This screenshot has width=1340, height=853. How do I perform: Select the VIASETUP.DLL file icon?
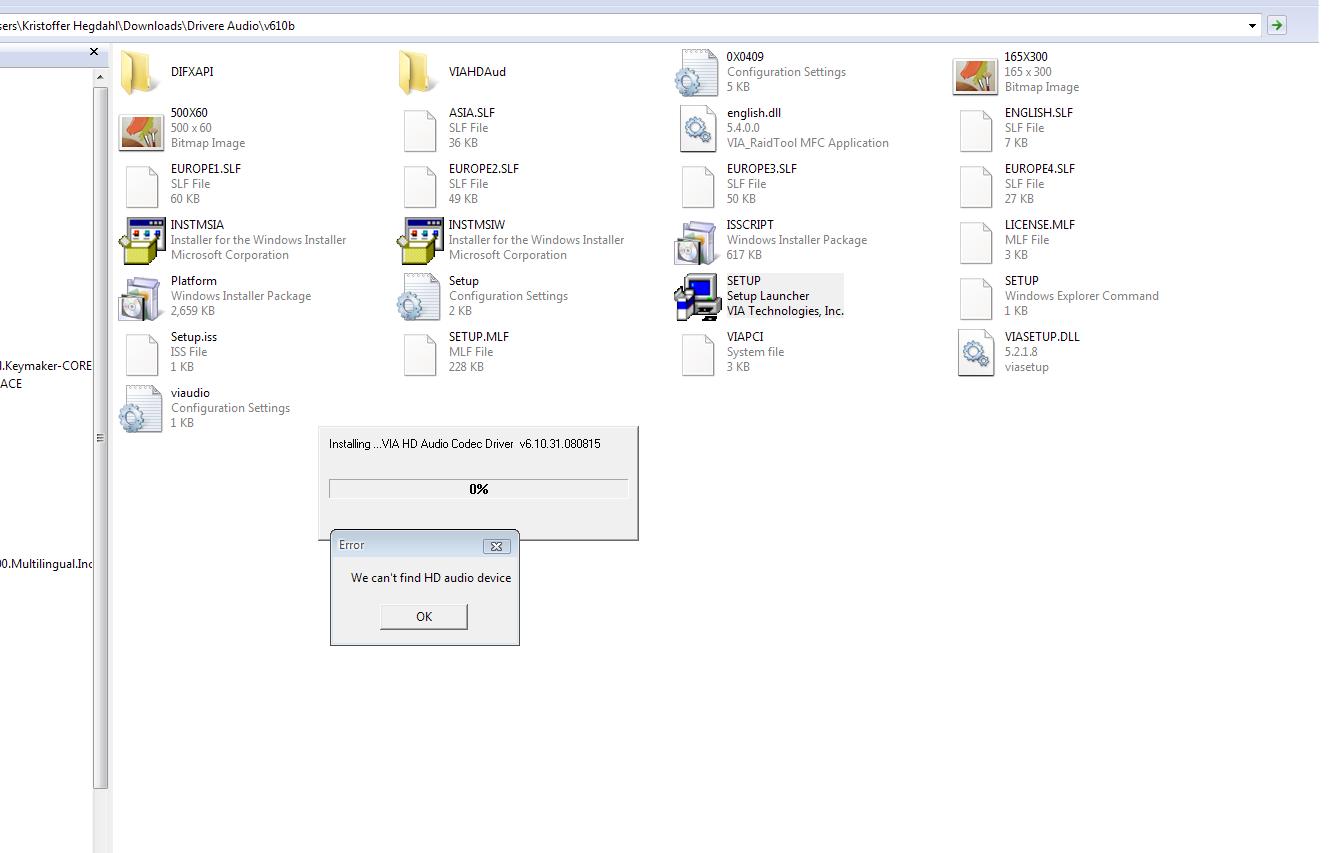tap(975, 353)
